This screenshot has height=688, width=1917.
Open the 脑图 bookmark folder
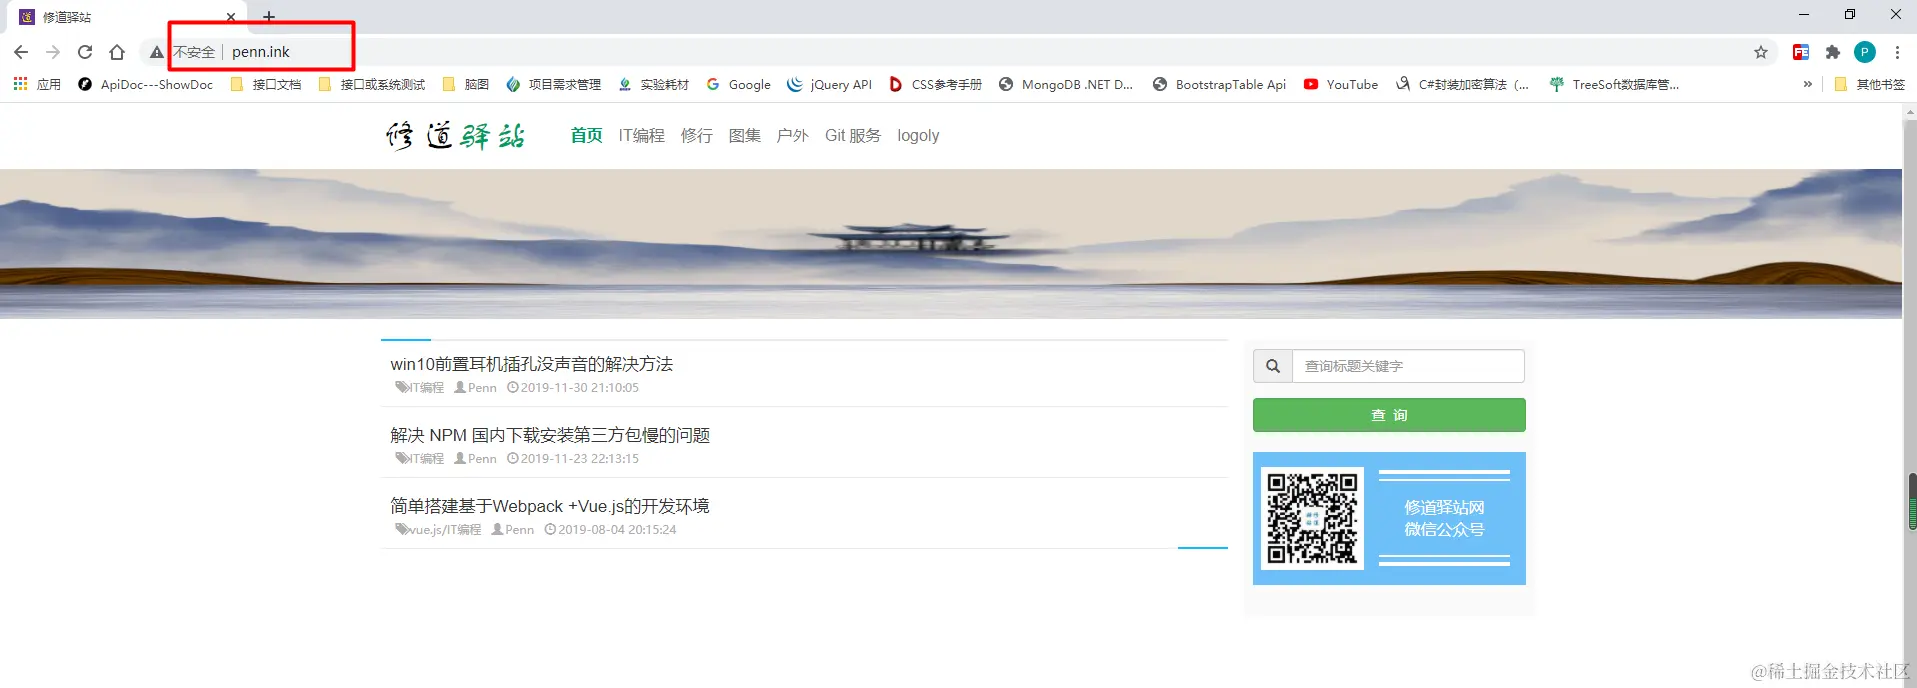coord(466,84)
